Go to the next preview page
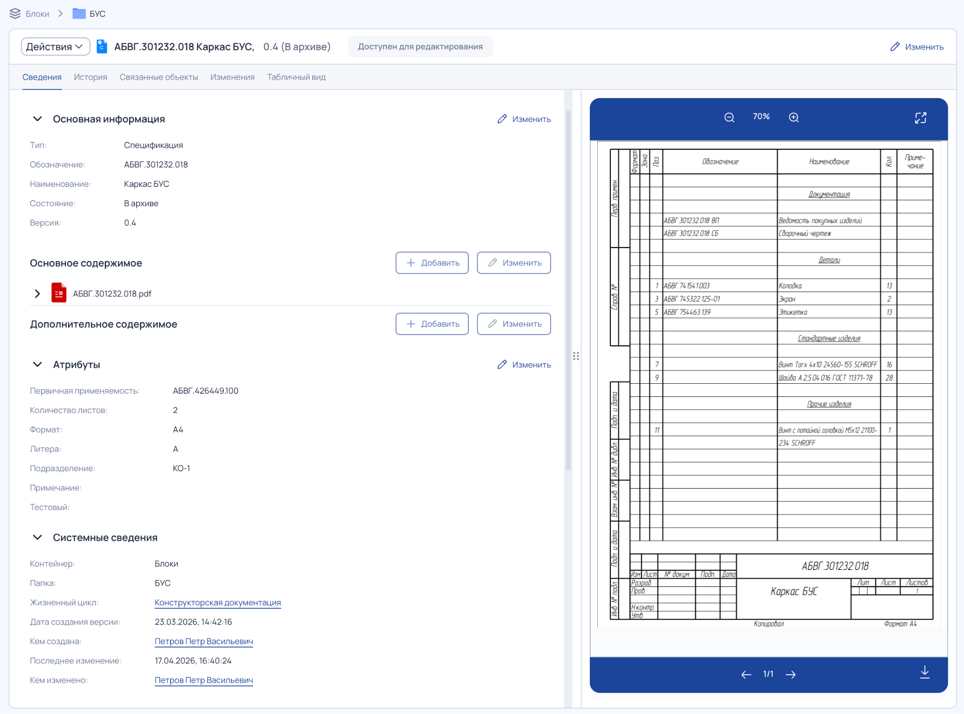 click(x=791, y=675)
